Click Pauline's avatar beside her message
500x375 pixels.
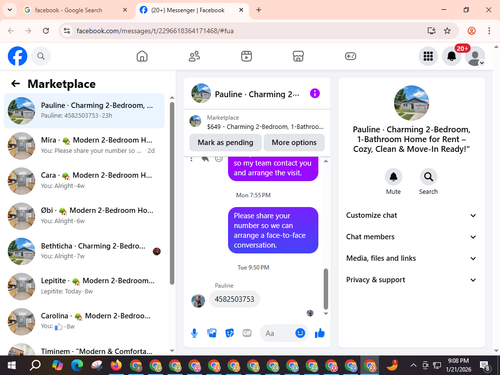point(198,301)
